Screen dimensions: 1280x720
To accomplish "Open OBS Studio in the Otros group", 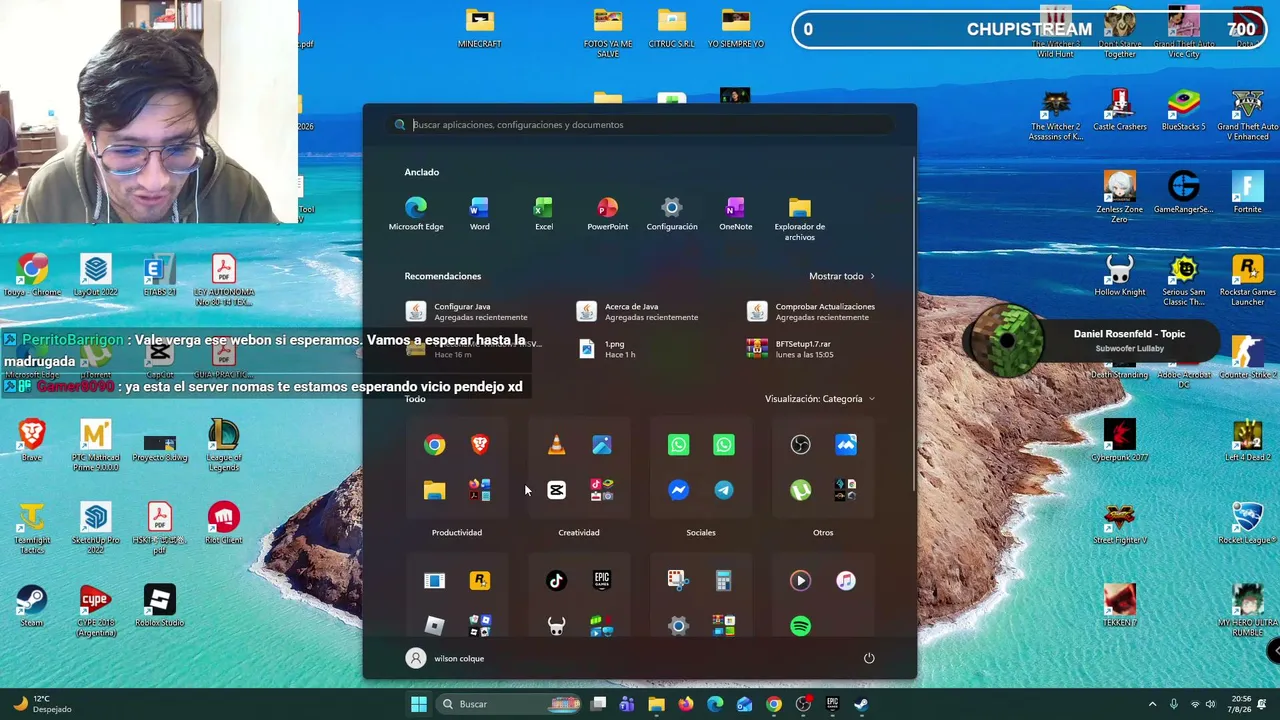I will click(800, 445).
